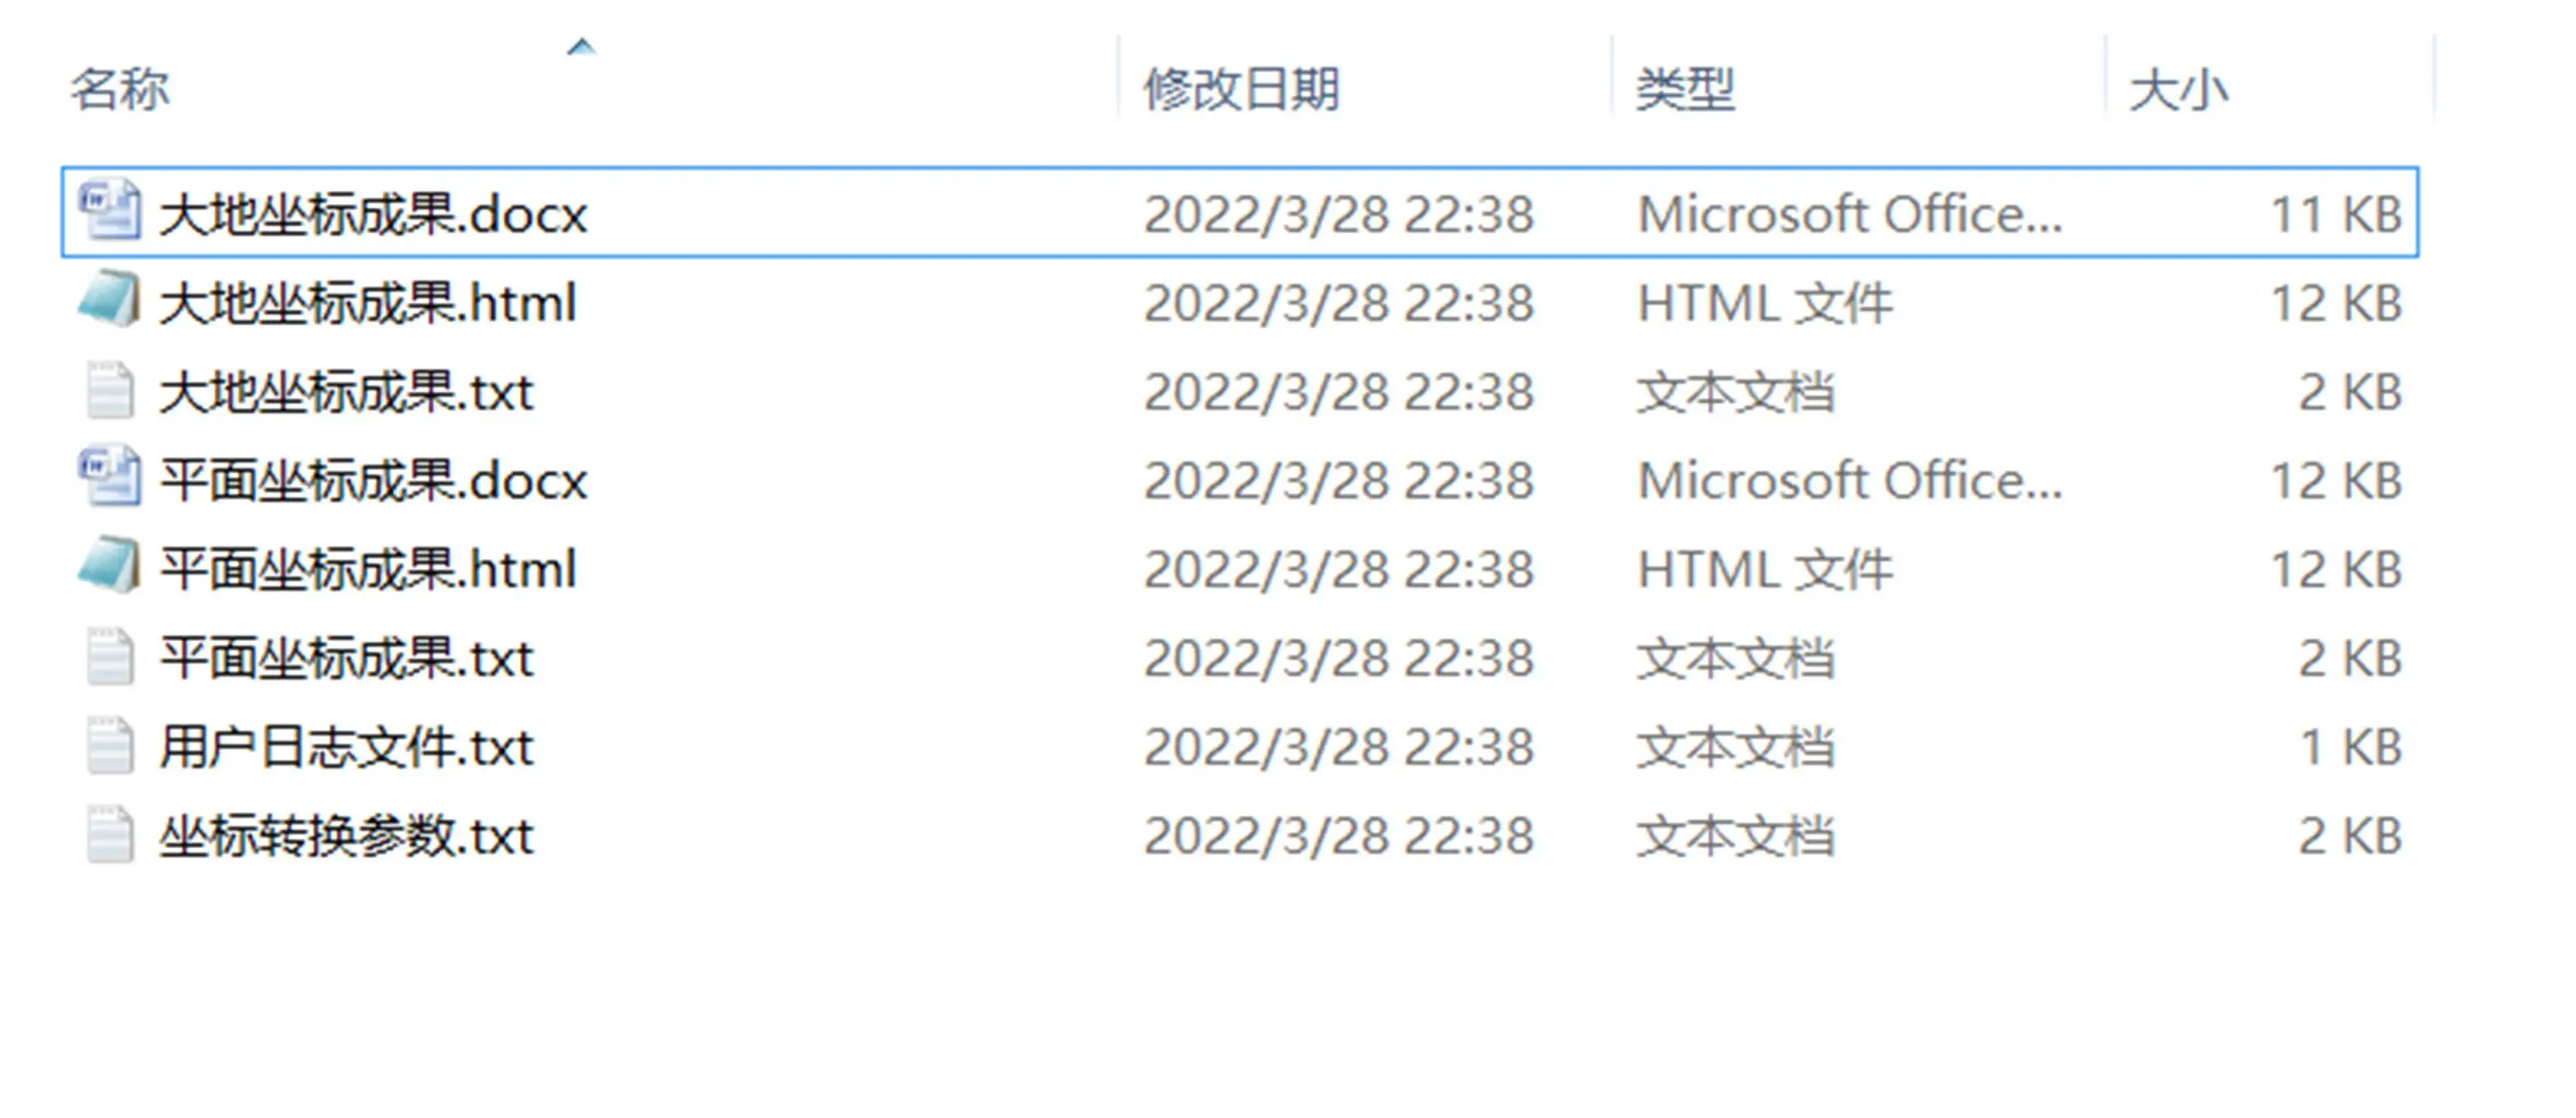This screenshot has width=2576, height=1118.
Task: Sort by the 类型 column header
Action: pyautogui.click(x=1685, y=89)
